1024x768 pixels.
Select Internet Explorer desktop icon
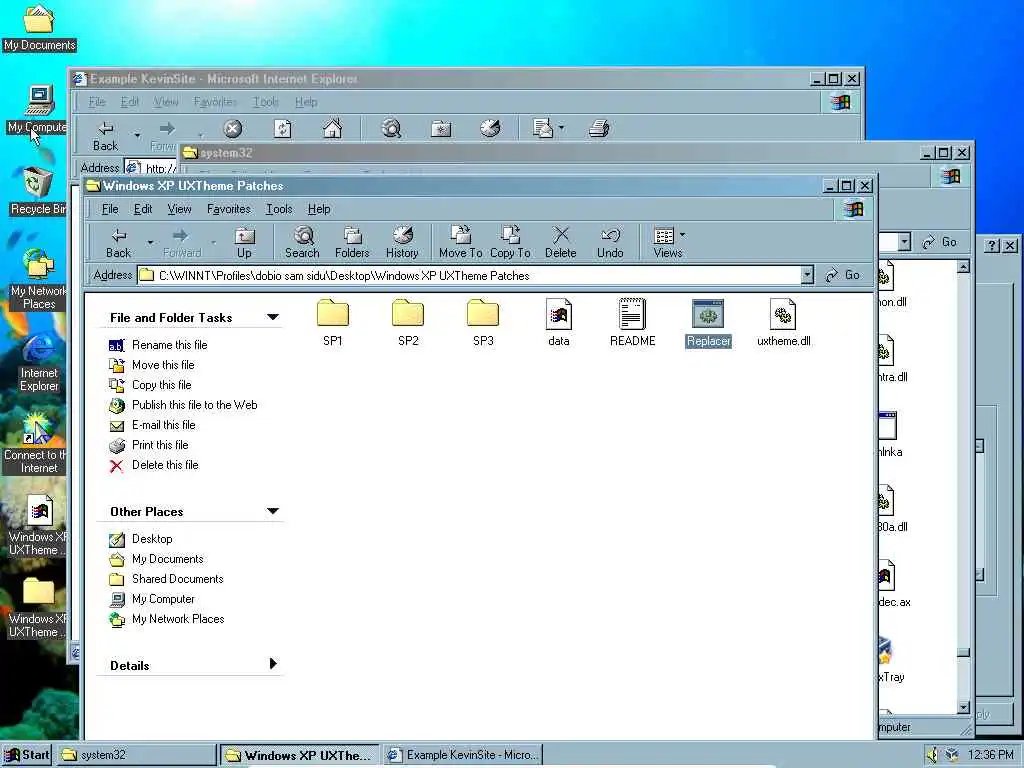coord(39,362)
